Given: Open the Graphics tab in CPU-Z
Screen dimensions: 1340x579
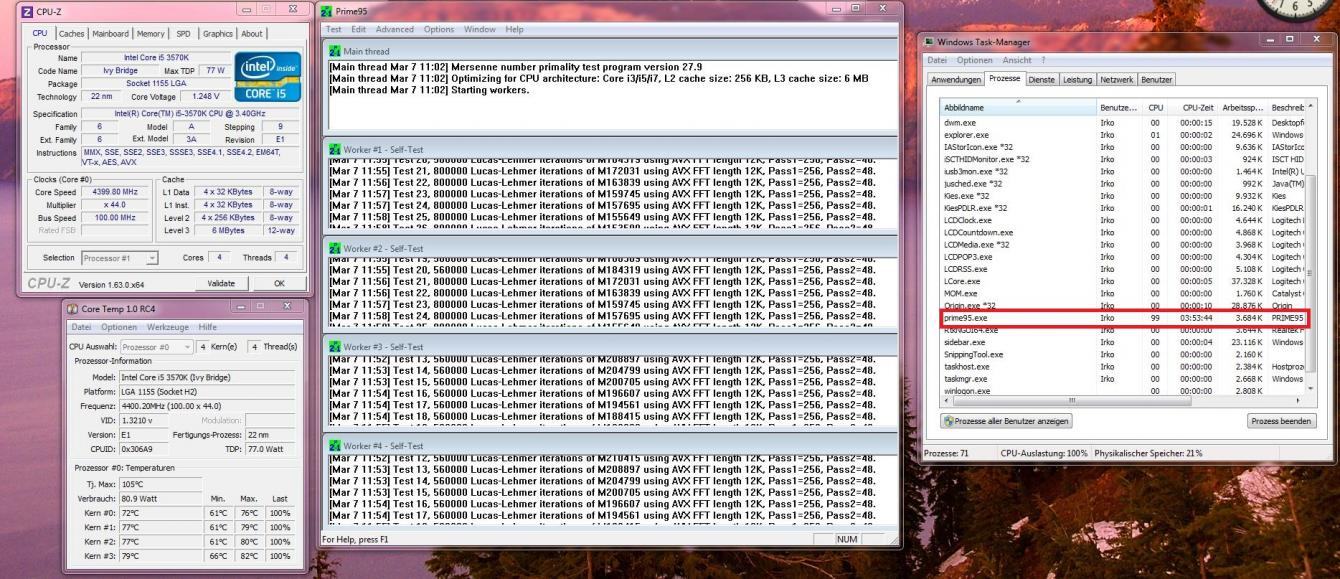Looking at the screenshot, I should click(x=218, y=34).
